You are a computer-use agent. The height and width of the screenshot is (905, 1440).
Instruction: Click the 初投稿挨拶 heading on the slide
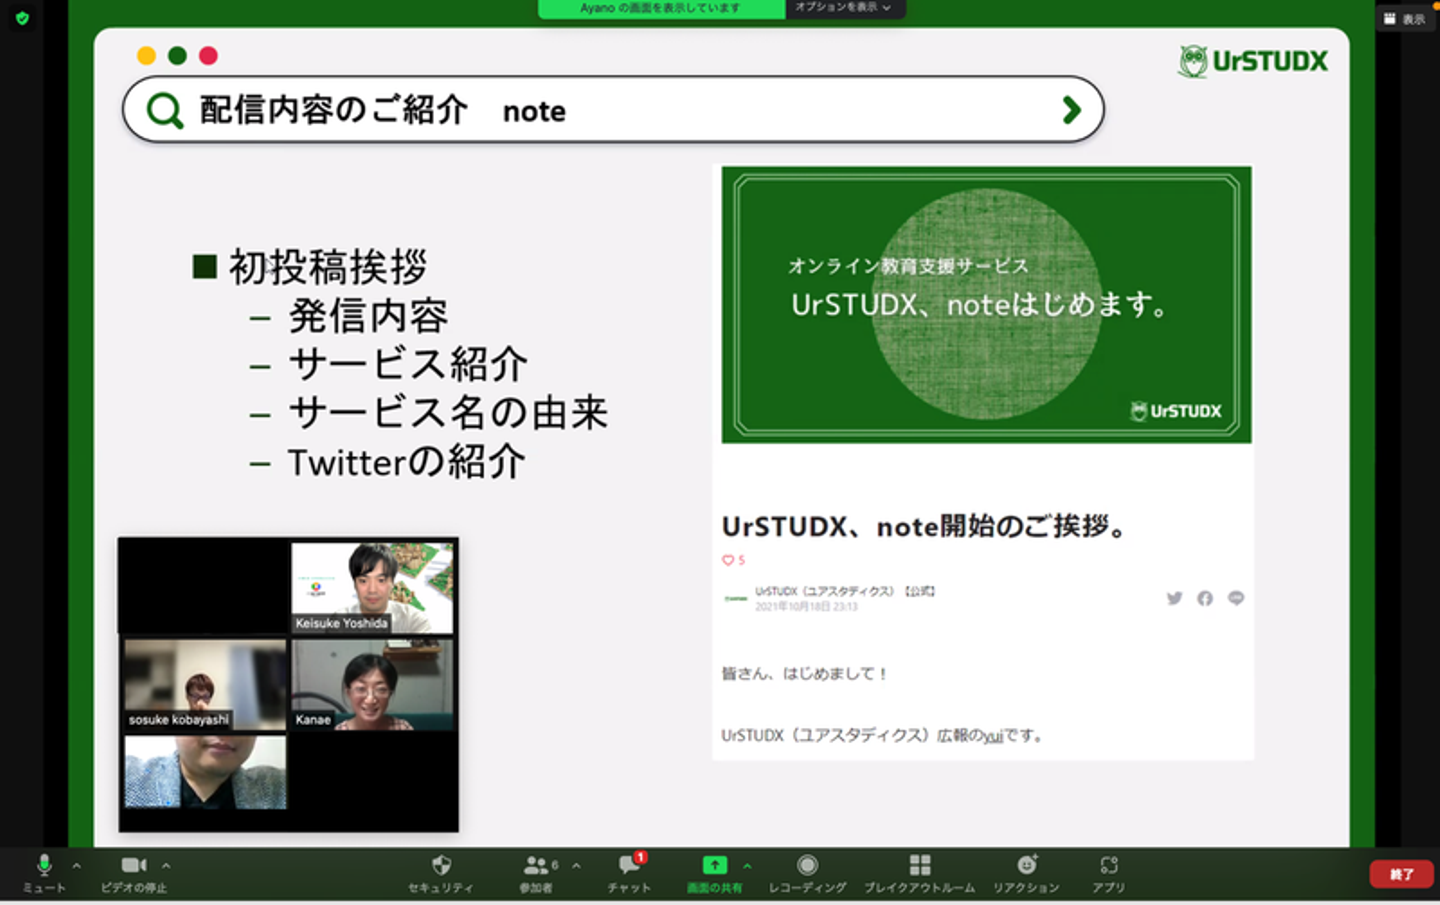tap(328, 267)
